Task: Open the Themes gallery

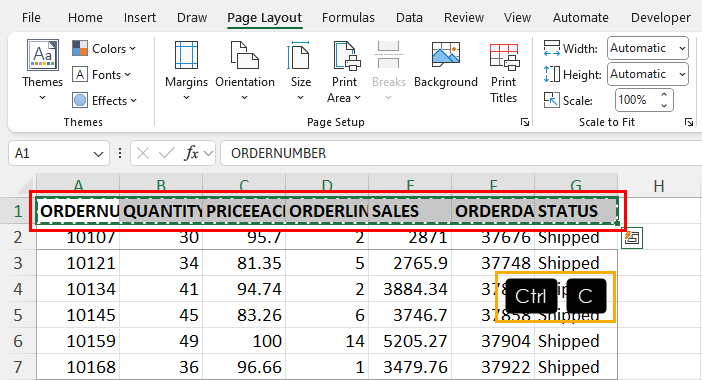Action: pos(43,70)
